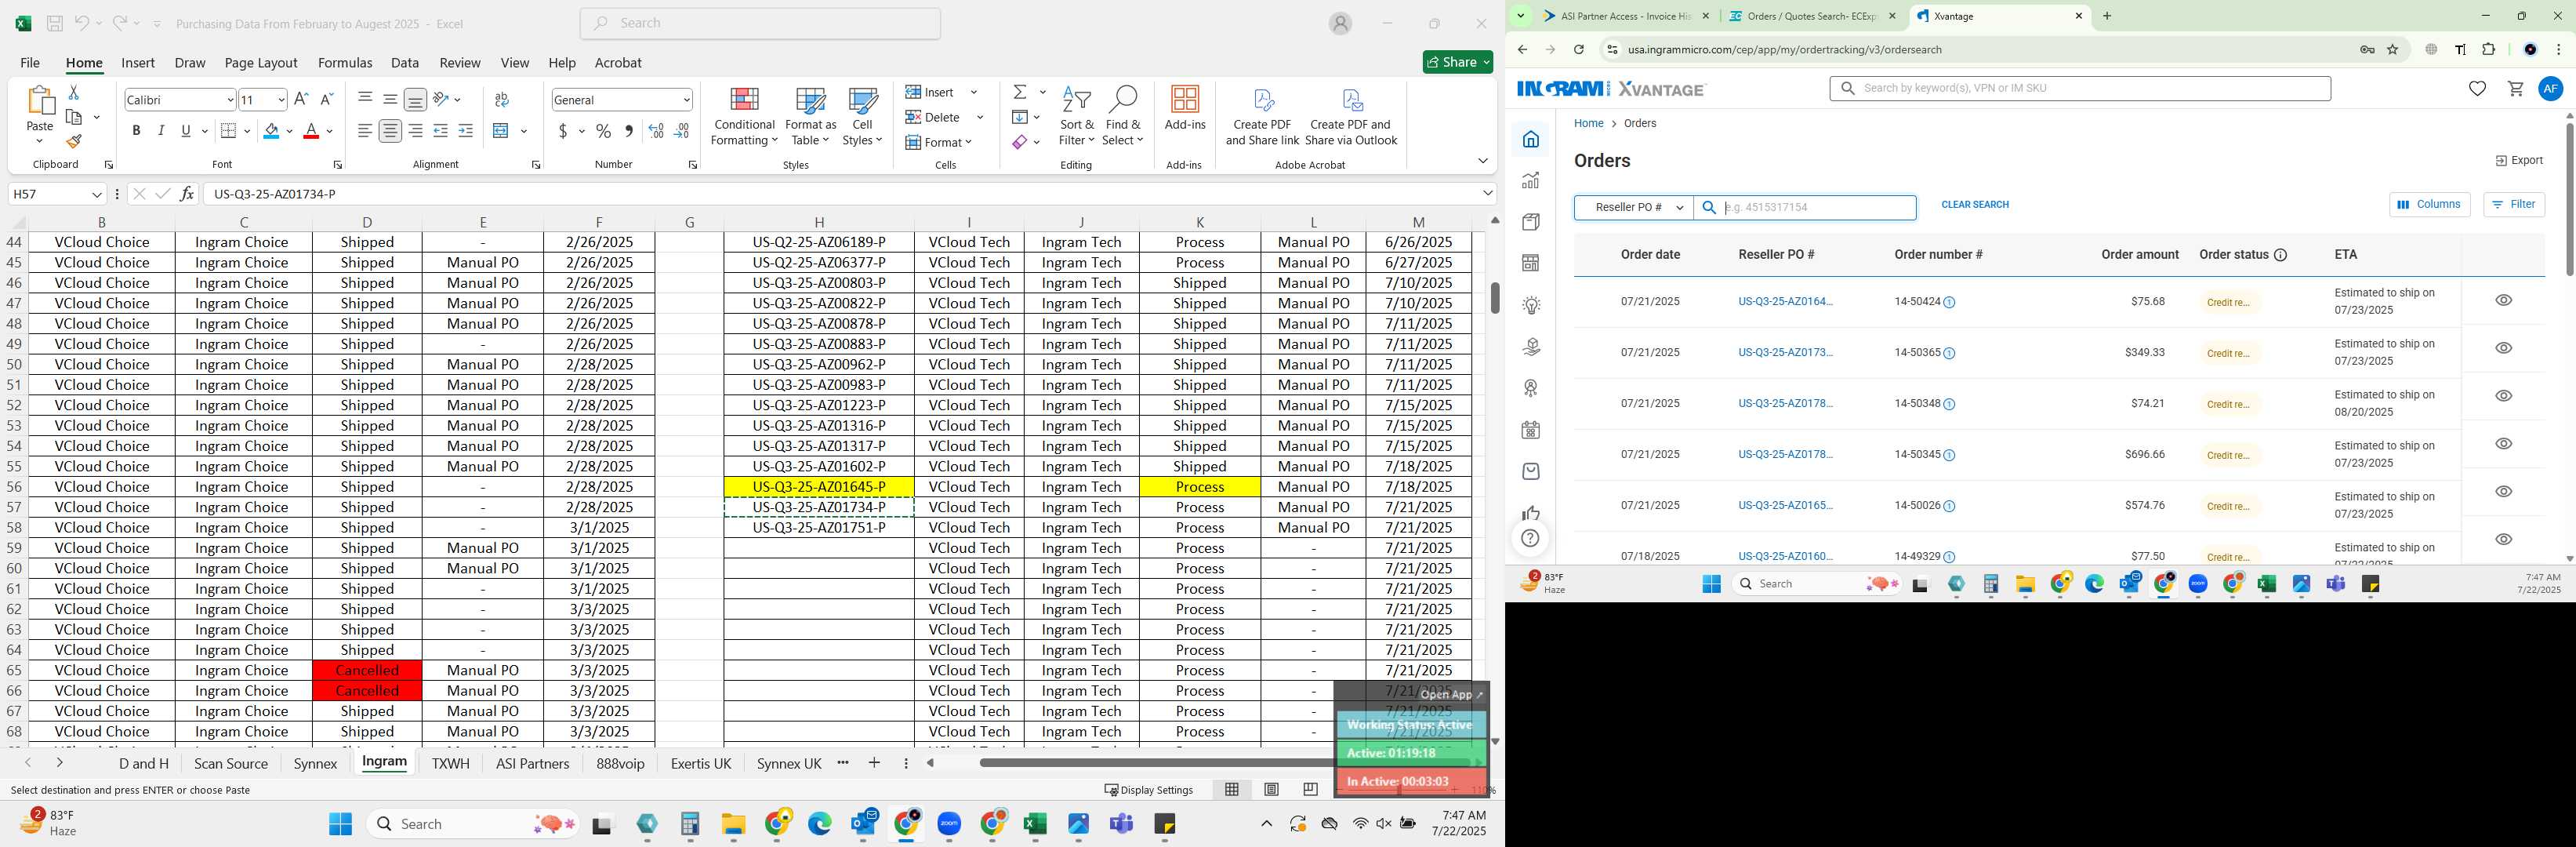Image resolution: width=2576 pixels, height=847 pixels.
Task: Click the AutoSum sigma icon
Action: [1020, 92]
